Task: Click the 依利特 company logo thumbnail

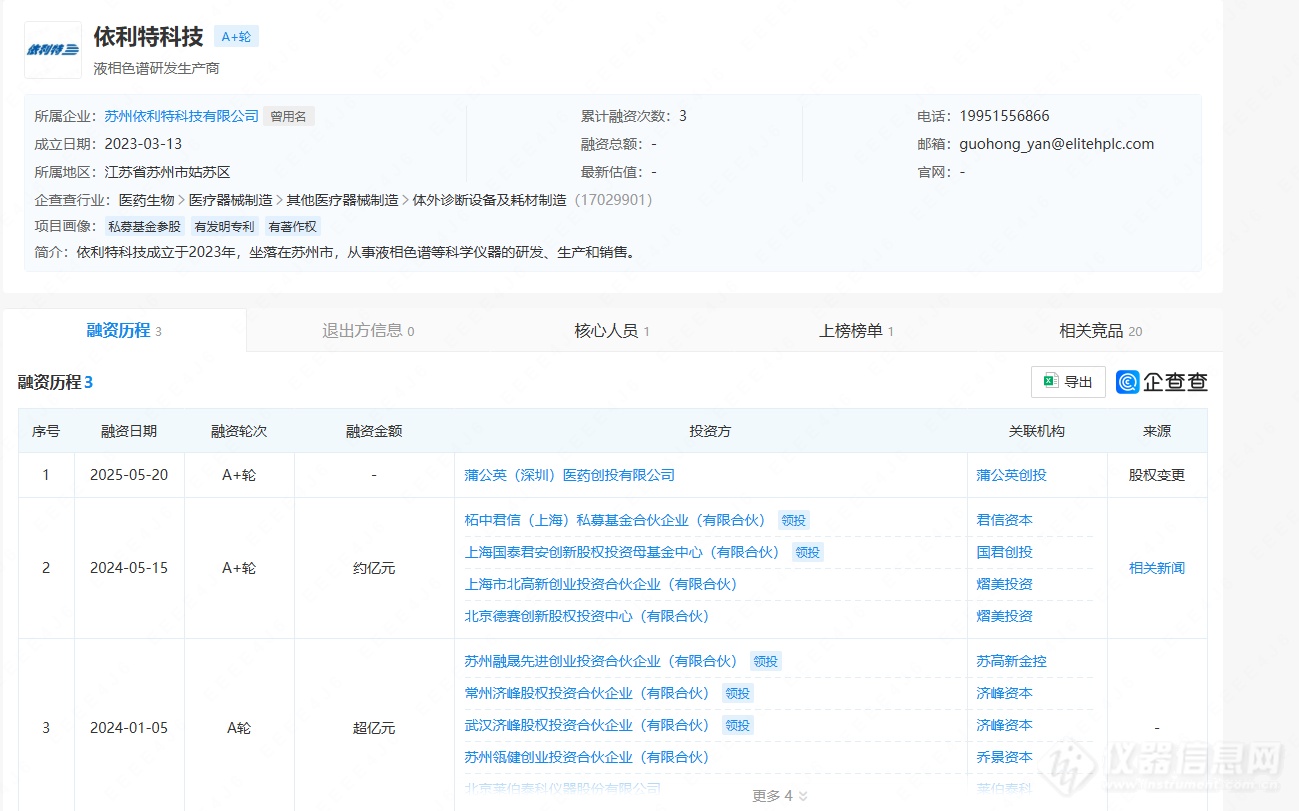Action: click(53, 50)
